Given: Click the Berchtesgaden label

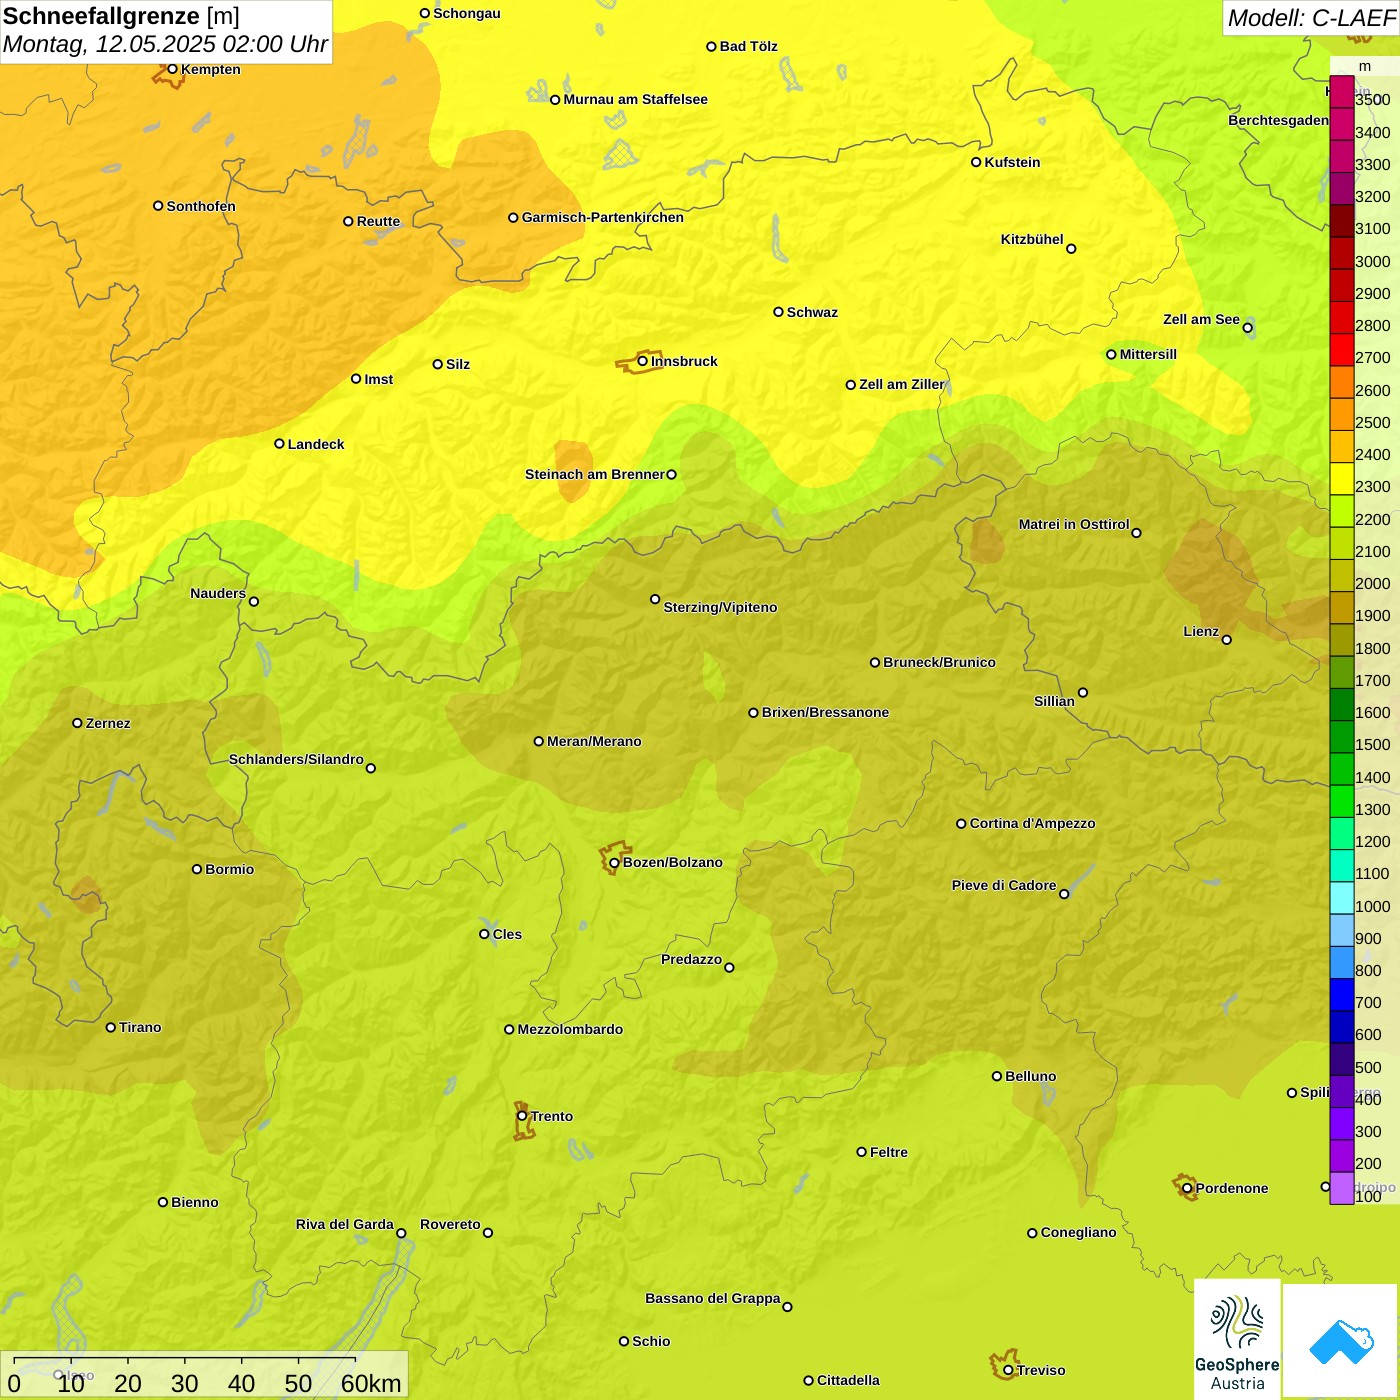Looking at the screenshot, I should click(1278, 120).
